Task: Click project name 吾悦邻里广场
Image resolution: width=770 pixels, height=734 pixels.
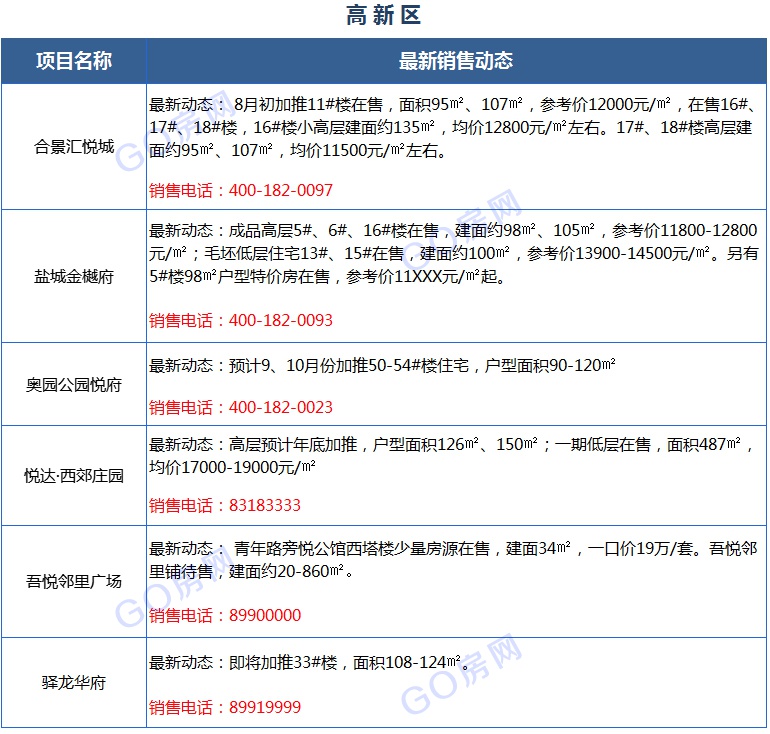Action: 74,581
